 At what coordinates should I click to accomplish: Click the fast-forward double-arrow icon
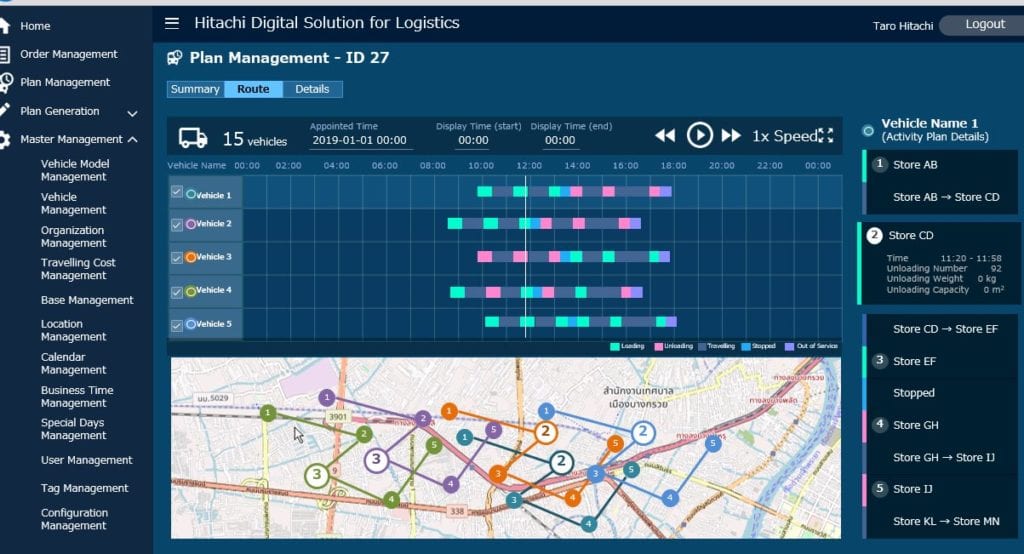(731, 135)
